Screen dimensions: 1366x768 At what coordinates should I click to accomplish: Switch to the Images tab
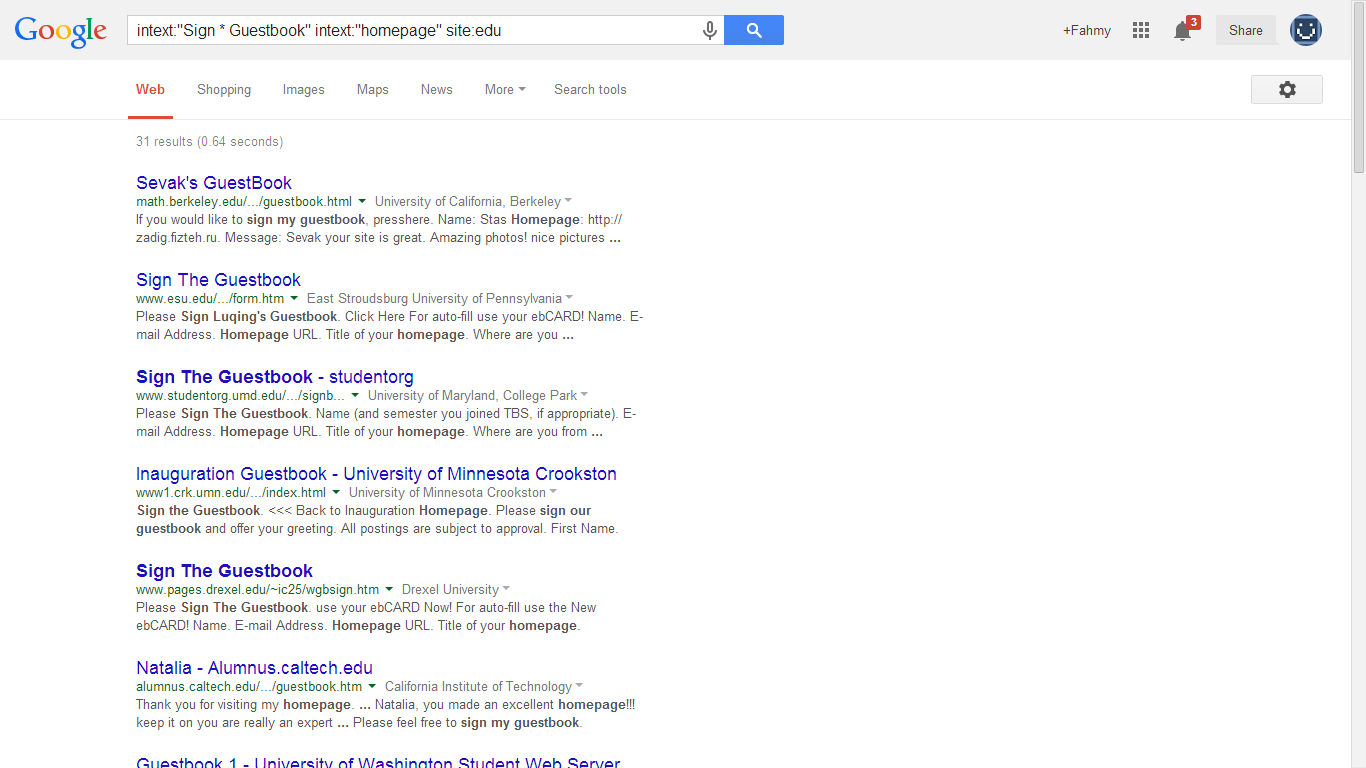[x=303, y=89]
